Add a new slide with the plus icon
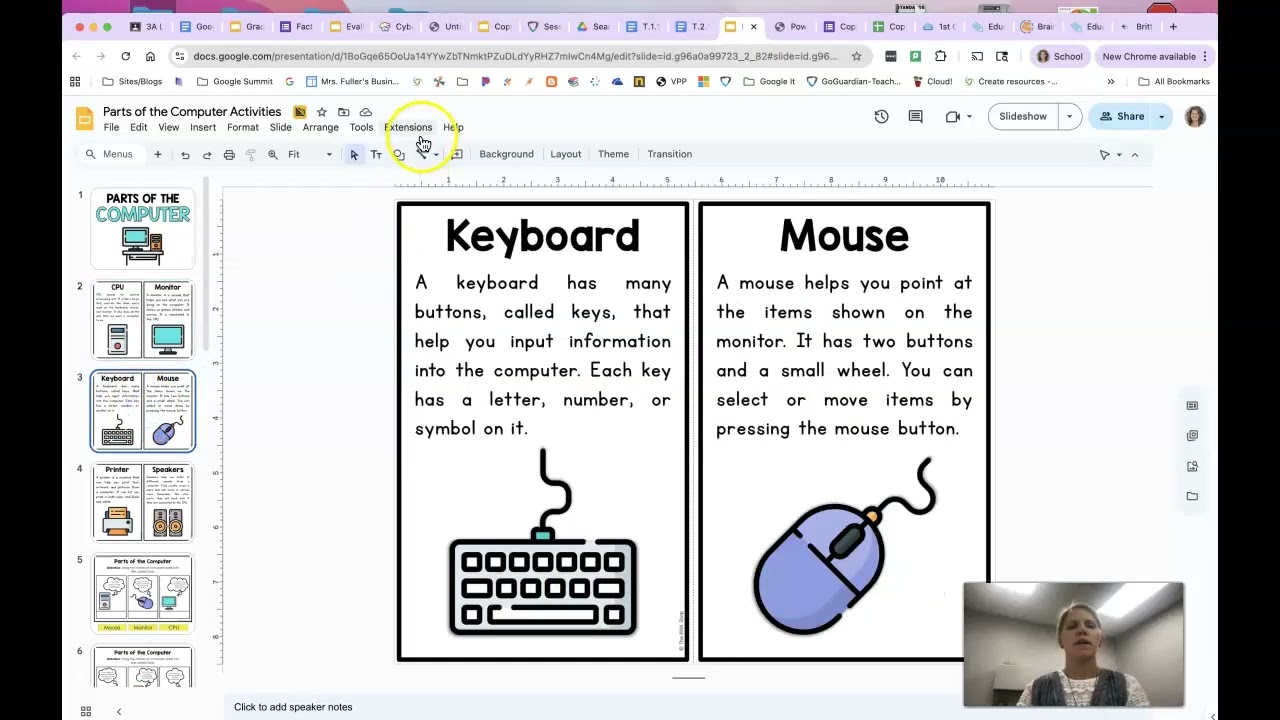 [157, 154]
